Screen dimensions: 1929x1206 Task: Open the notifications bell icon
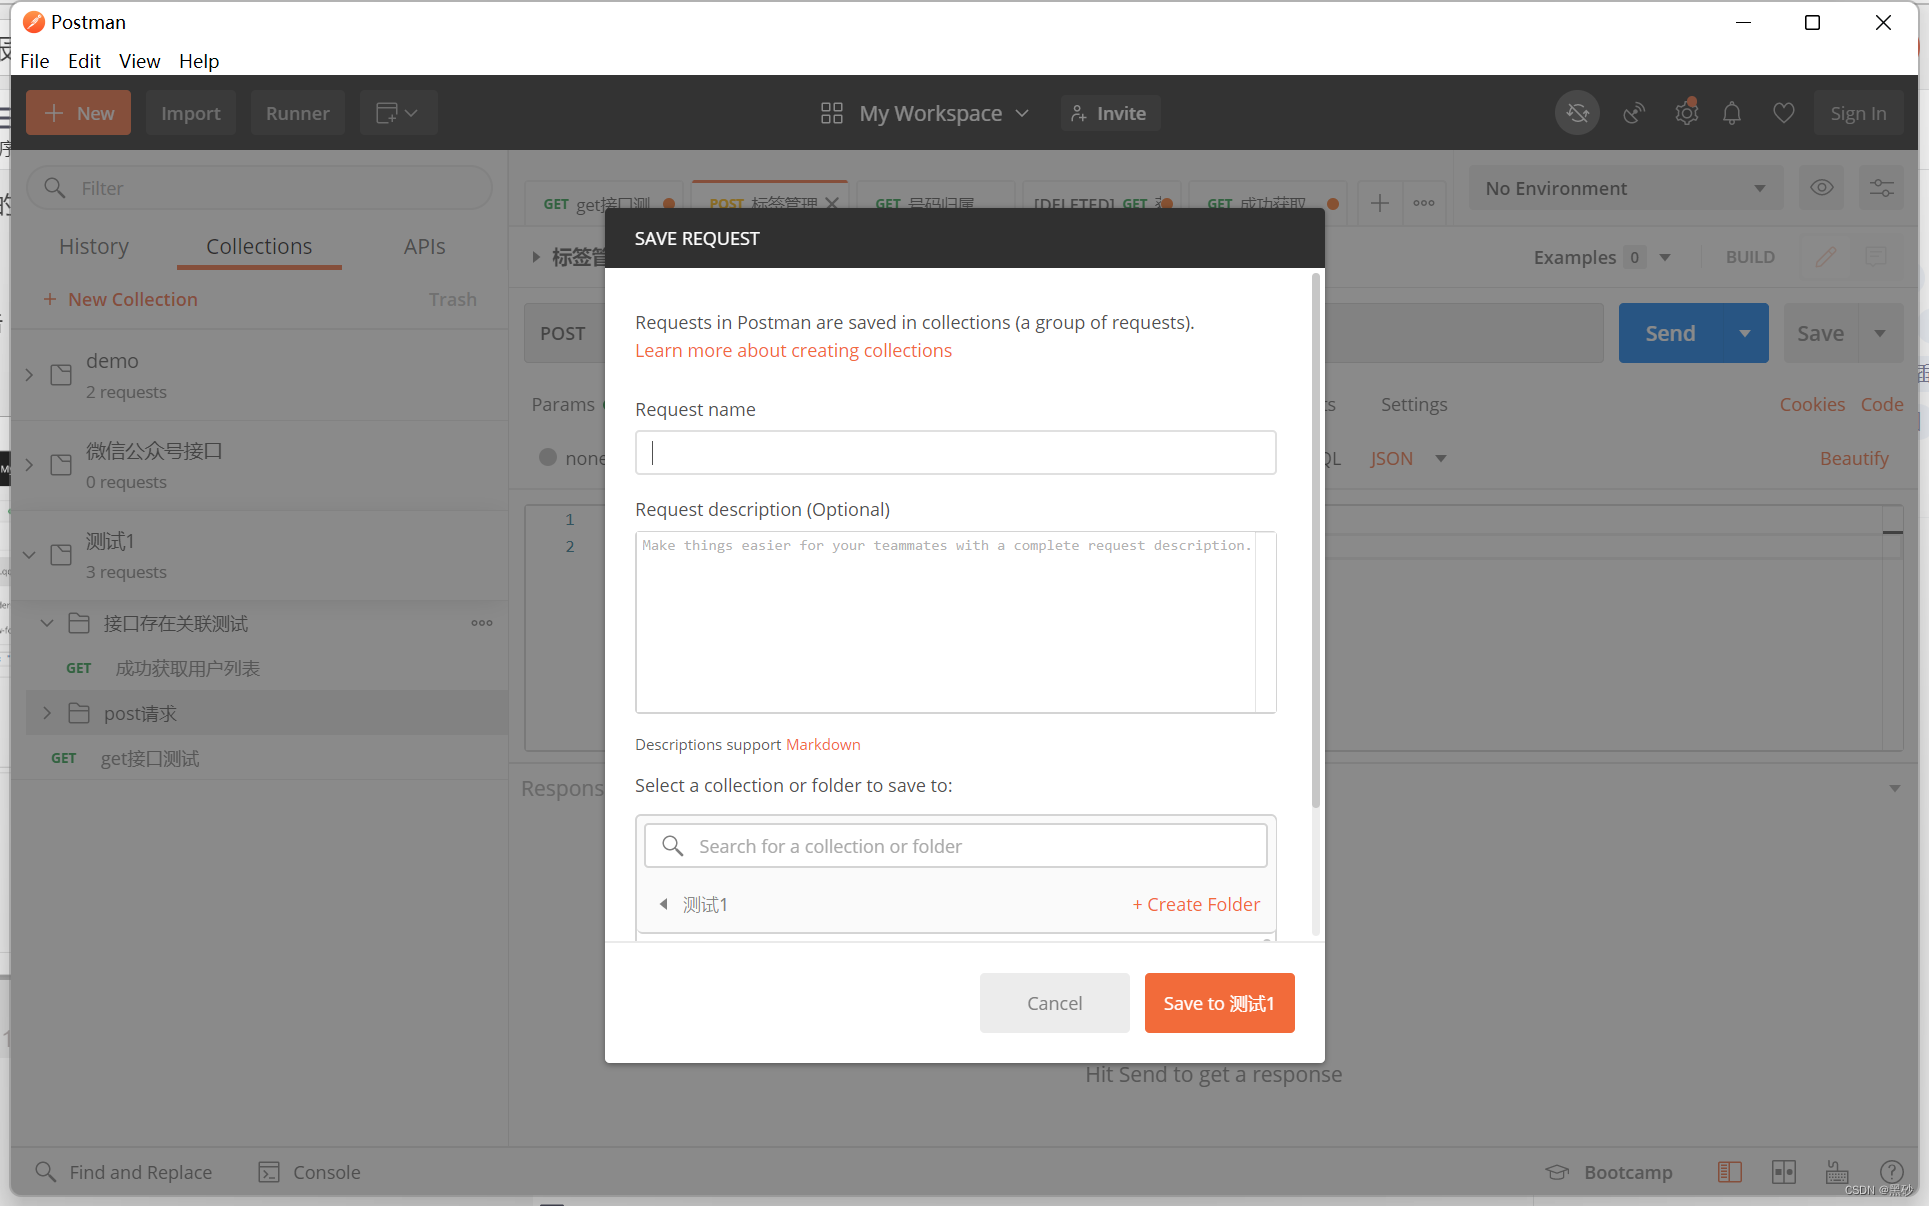[x=1732, y=113]
